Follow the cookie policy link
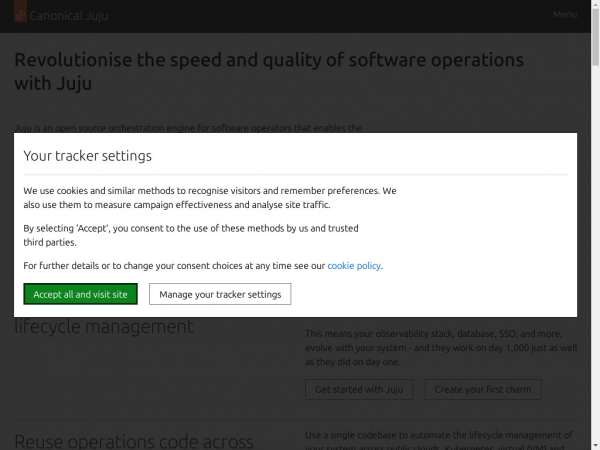600x450 pixels. (x=354, y=266)
